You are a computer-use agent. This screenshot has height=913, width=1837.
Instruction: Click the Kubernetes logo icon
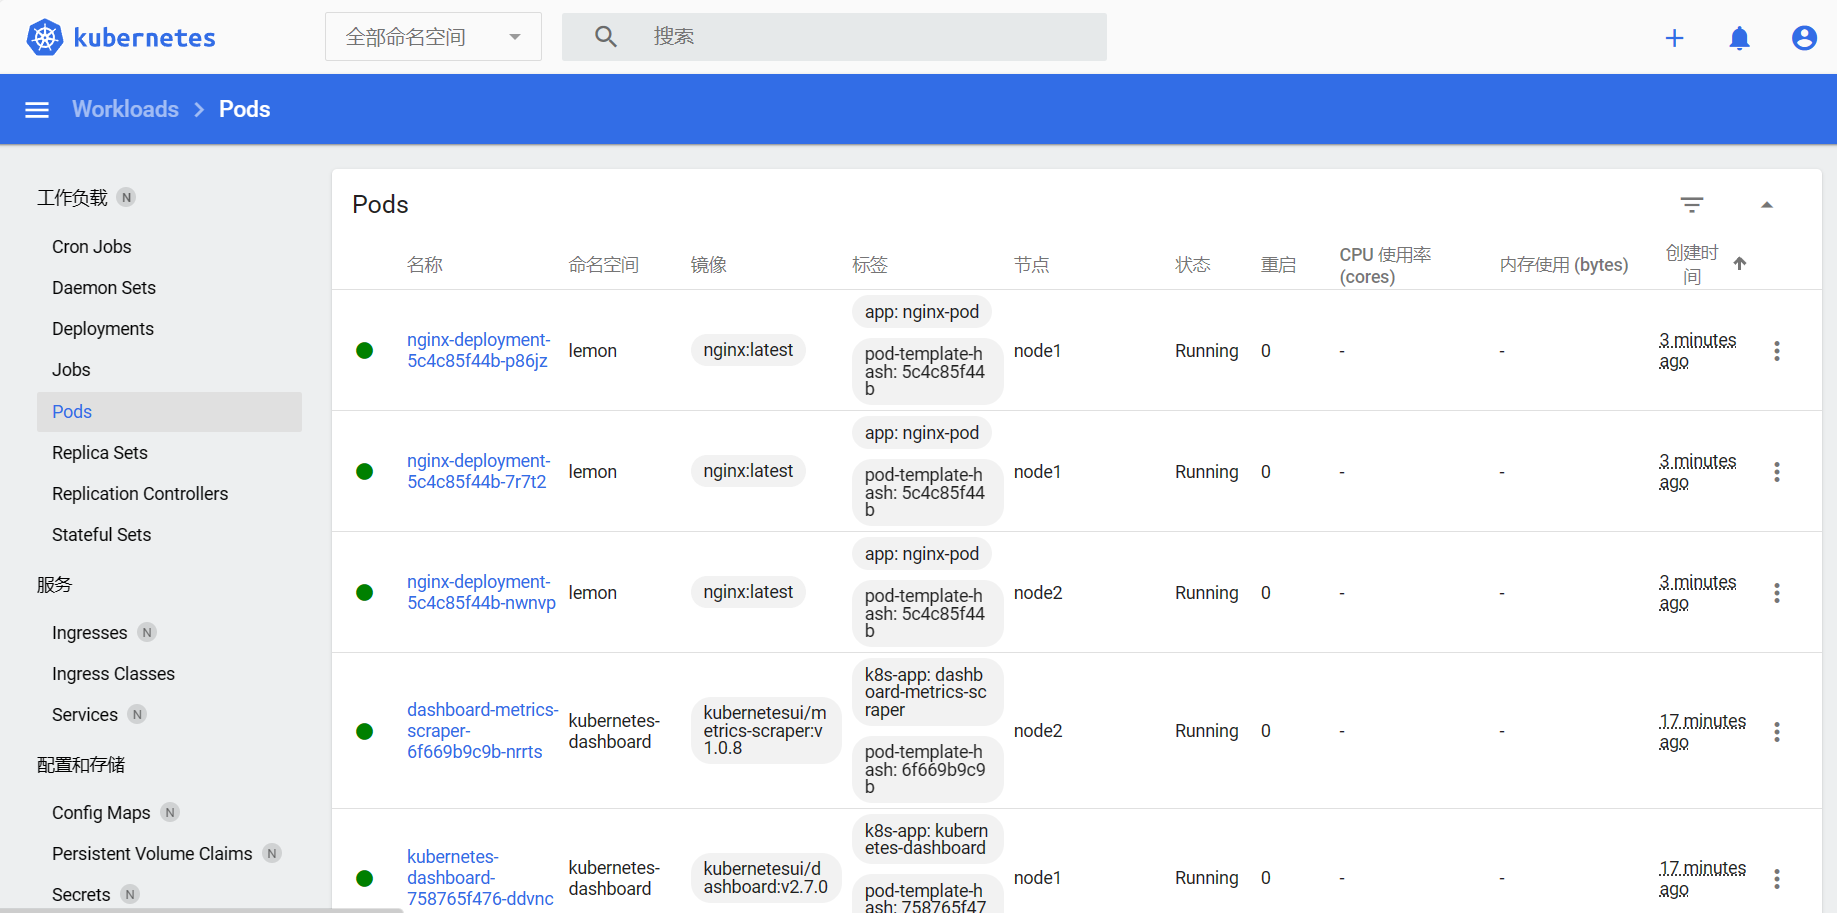(x=44, y=37)
